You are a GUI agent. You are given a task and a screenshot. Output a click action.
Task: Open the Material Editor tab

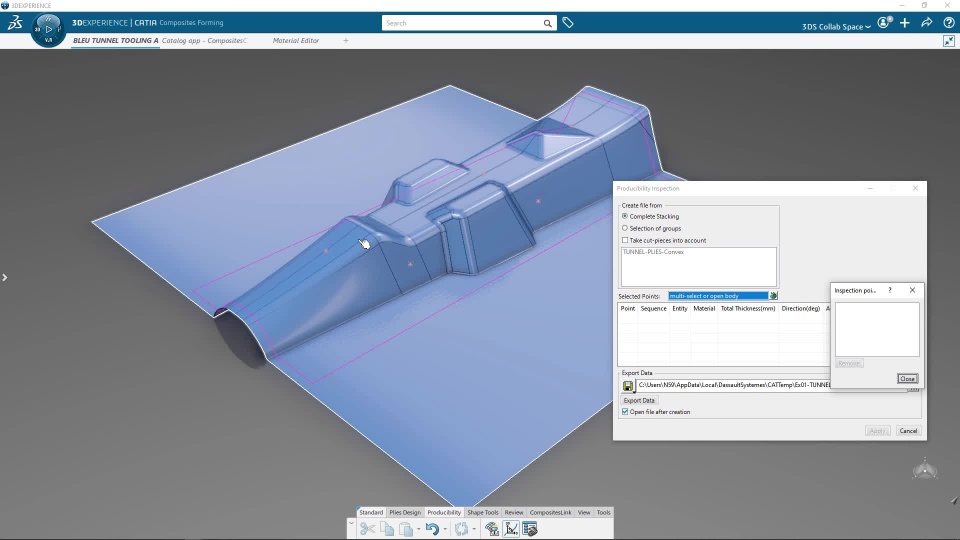[x=296, y=40]
